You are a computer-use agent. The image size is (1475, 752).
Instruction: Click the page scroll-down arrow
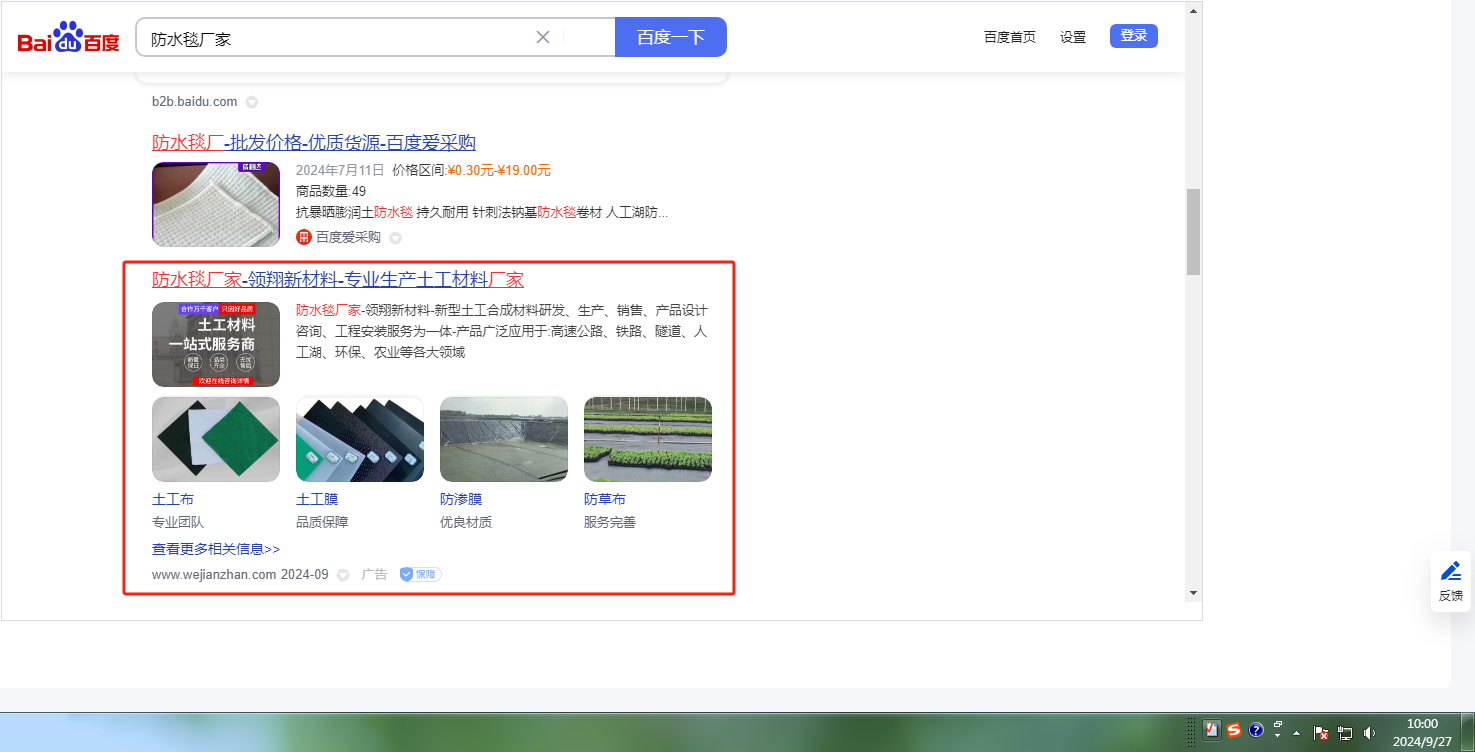point(1193,593)
